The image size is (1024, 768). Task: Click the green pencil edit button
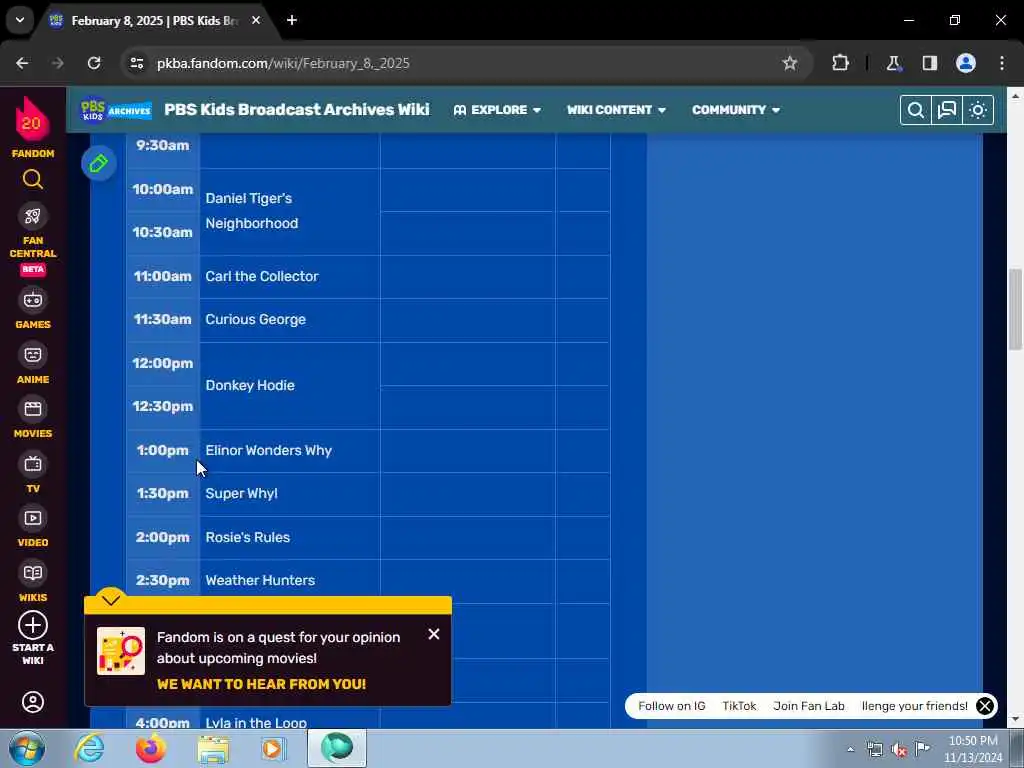click(x=99, y=163)
